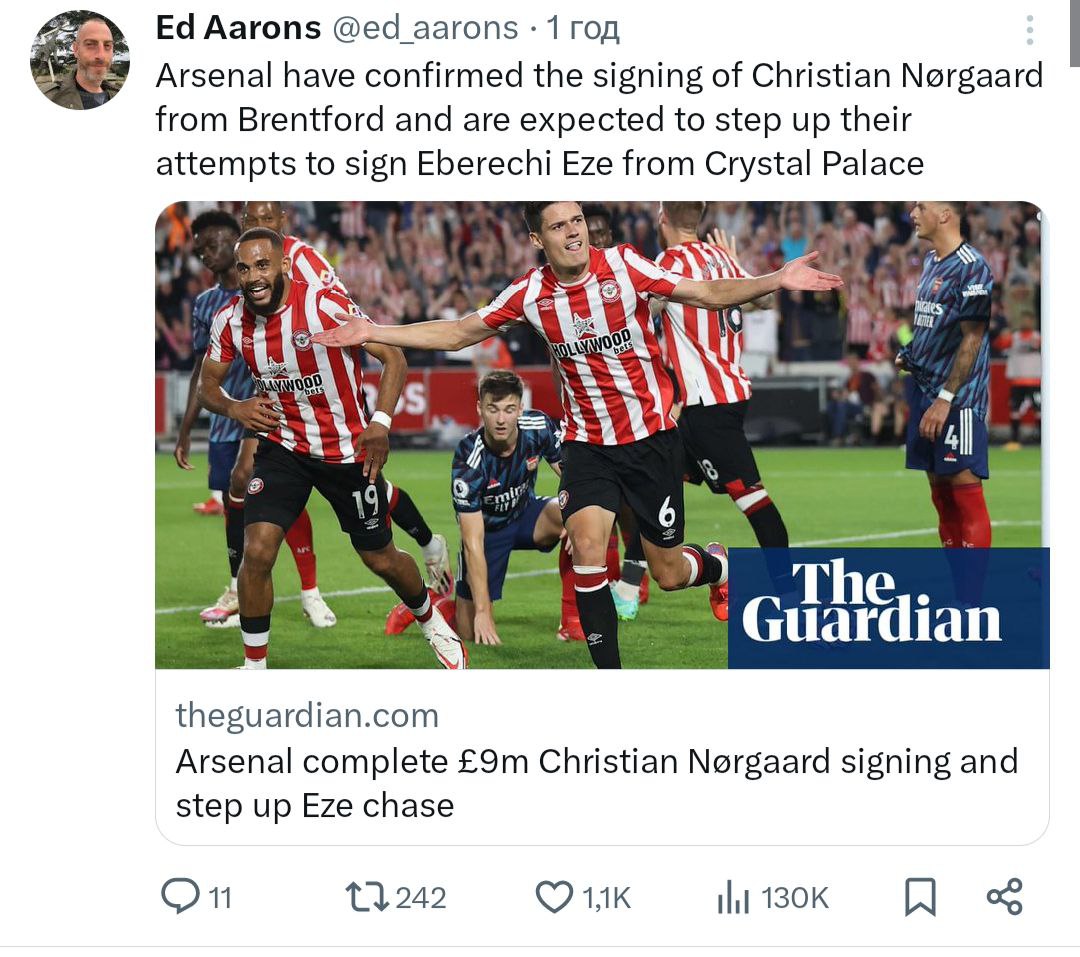Open the Guardian article preview image
The image size is (1080, 957).
pyautogui.click(x=602, y=435)
